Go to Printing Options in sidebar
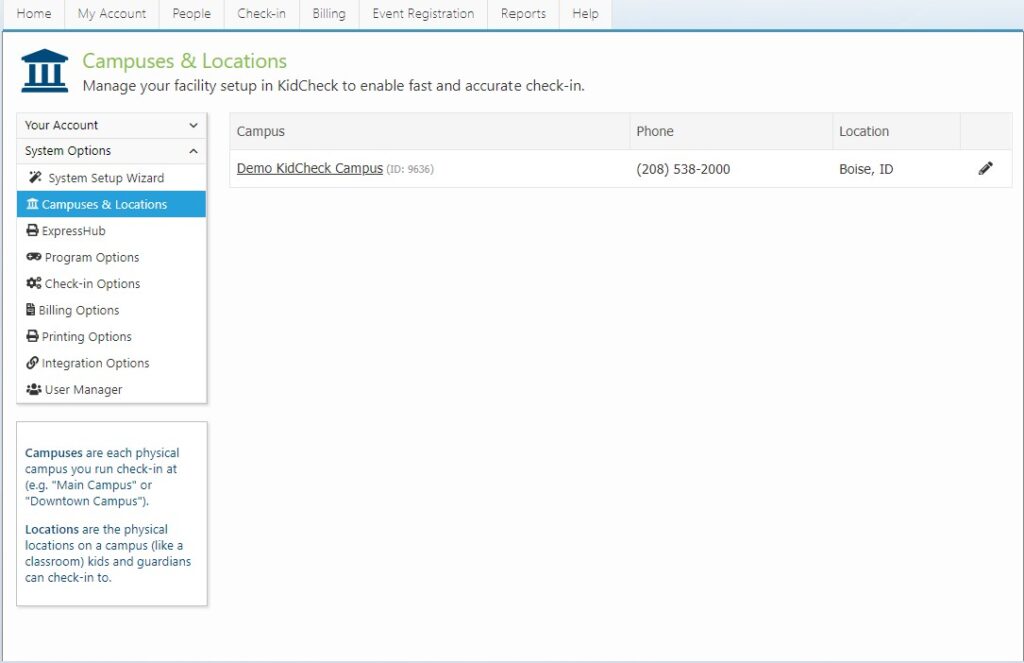Screen dimensions: 1024x663 [112, 336]
